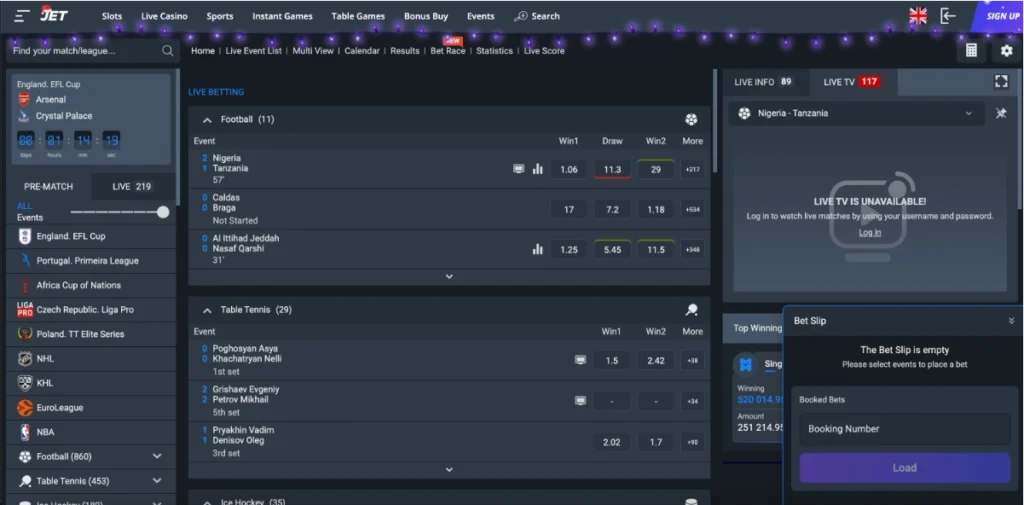This screenshot has width=1024, height=505.
Task: Open the Bet Race link
Action: 447,51
